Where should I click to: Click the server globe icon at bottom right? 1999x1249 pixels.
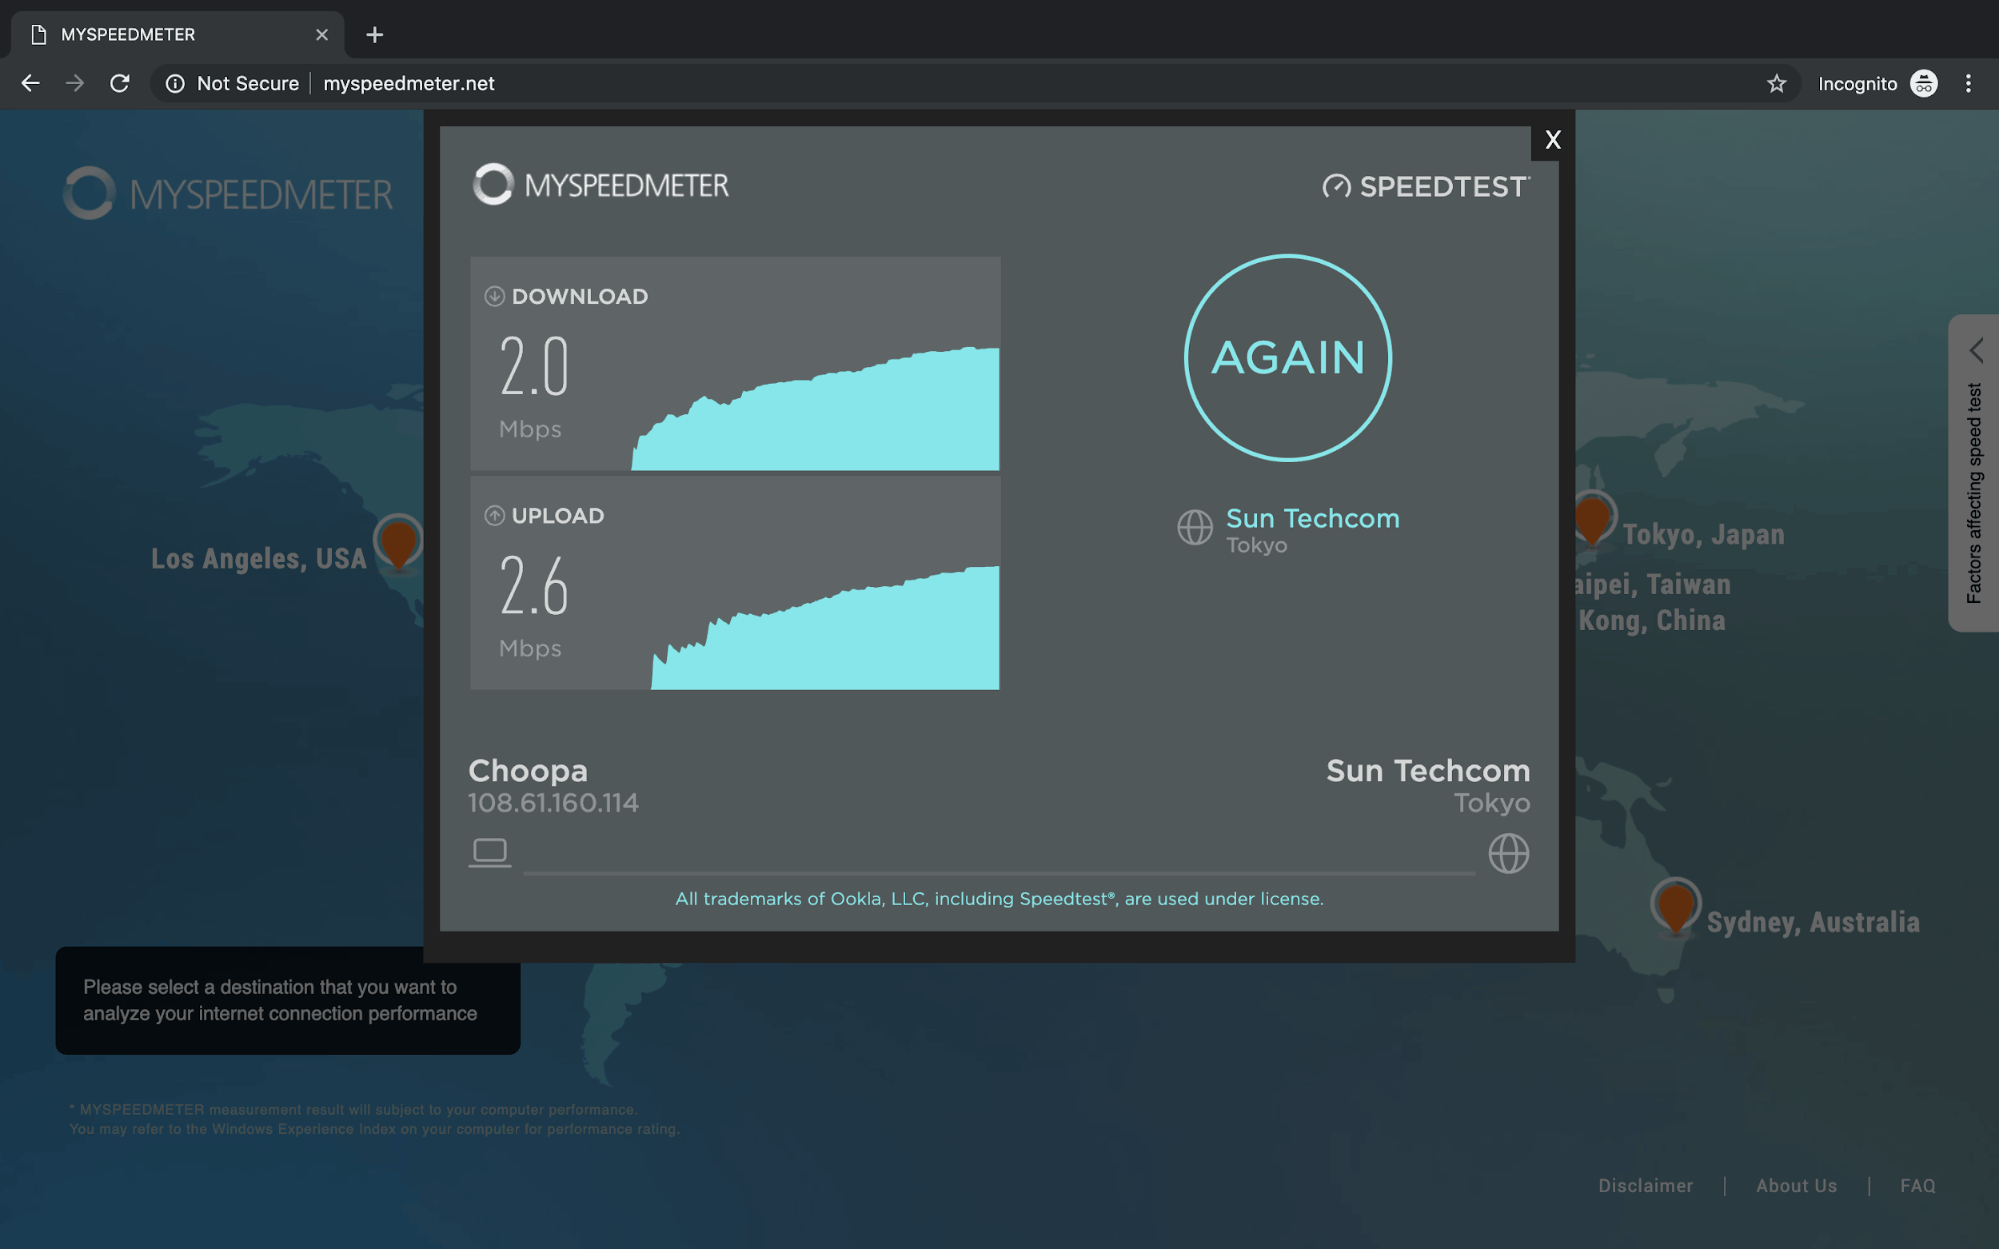click(x=1508, y=853)
